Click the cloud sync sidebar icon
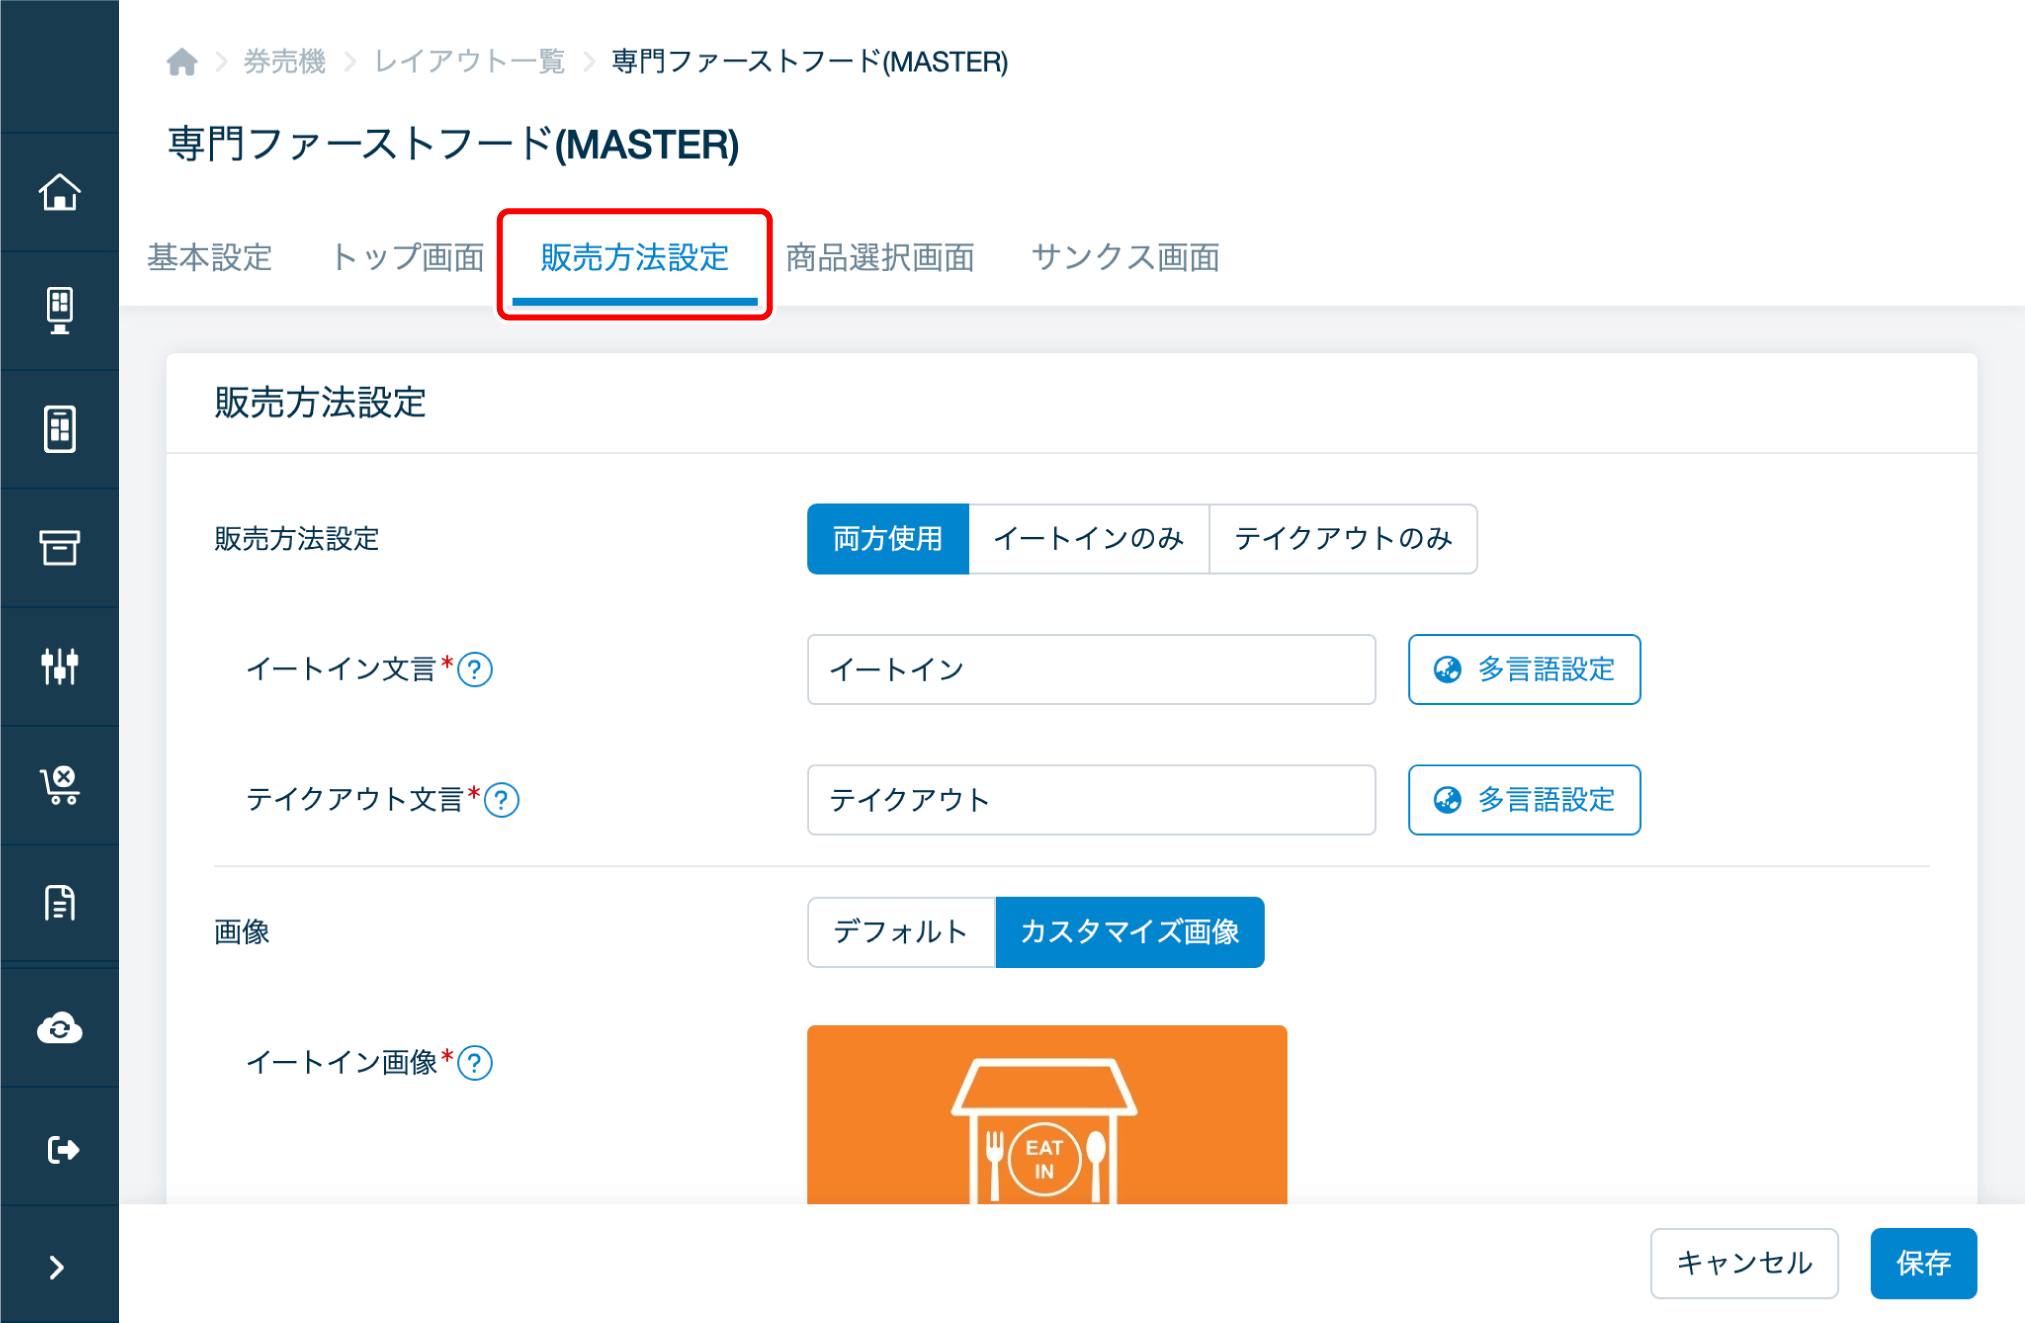Screen dimensions: 2025x1323 tap(60, 1028)
